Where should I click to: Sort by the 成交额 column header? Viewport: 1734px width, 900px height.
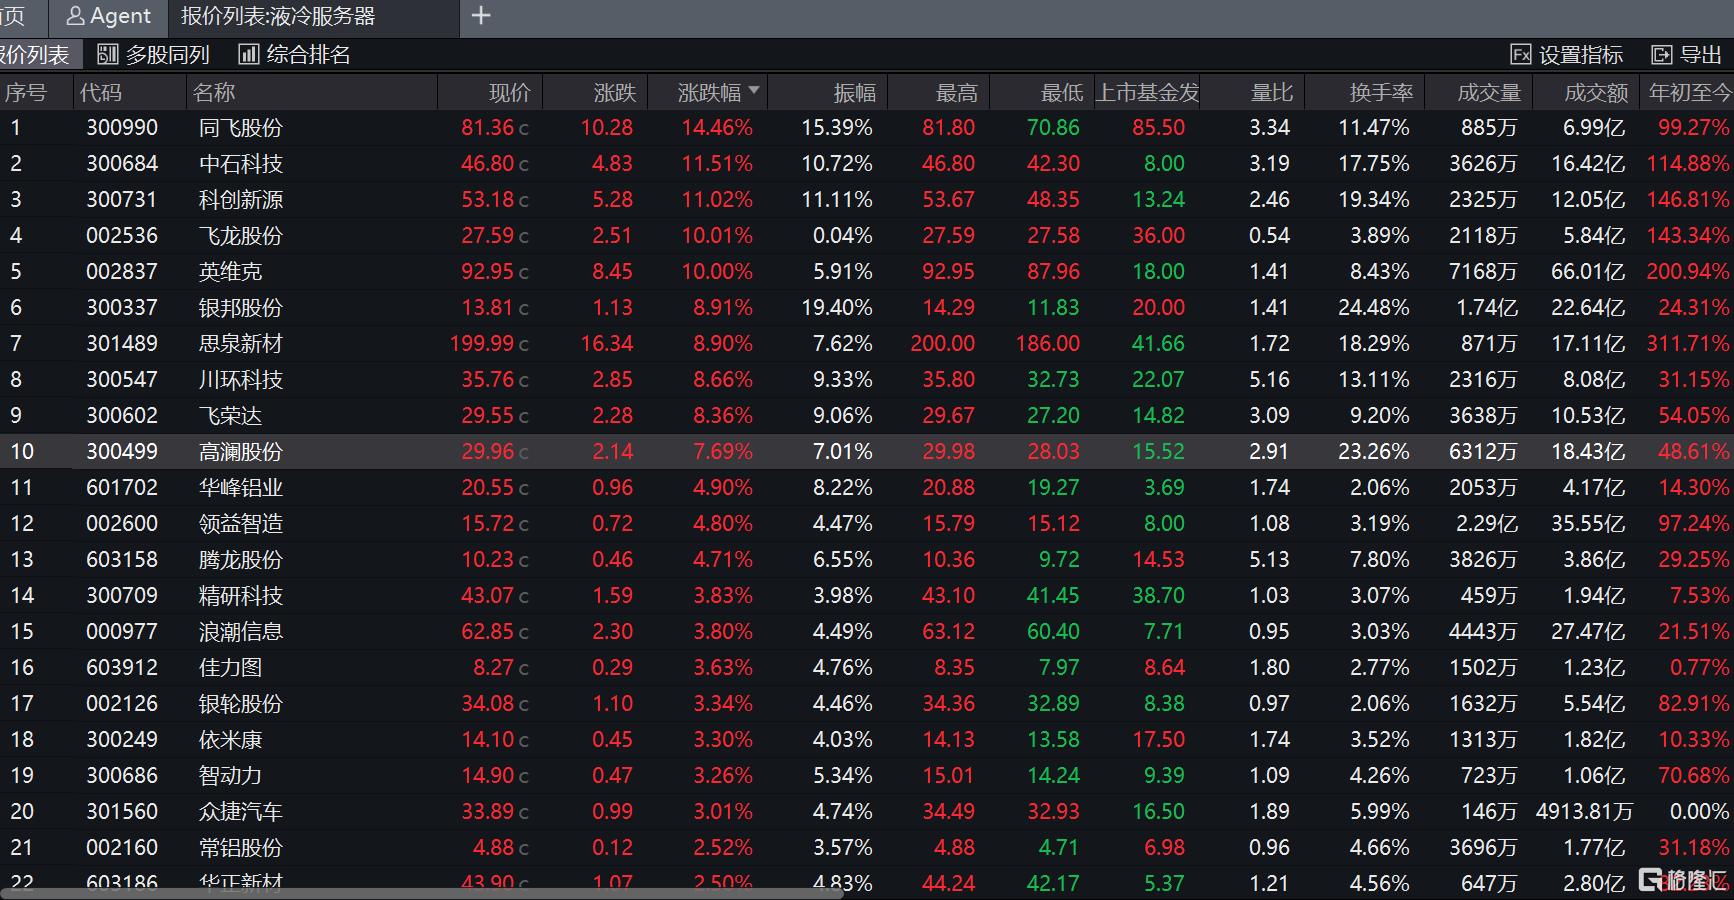(1596, 93)
